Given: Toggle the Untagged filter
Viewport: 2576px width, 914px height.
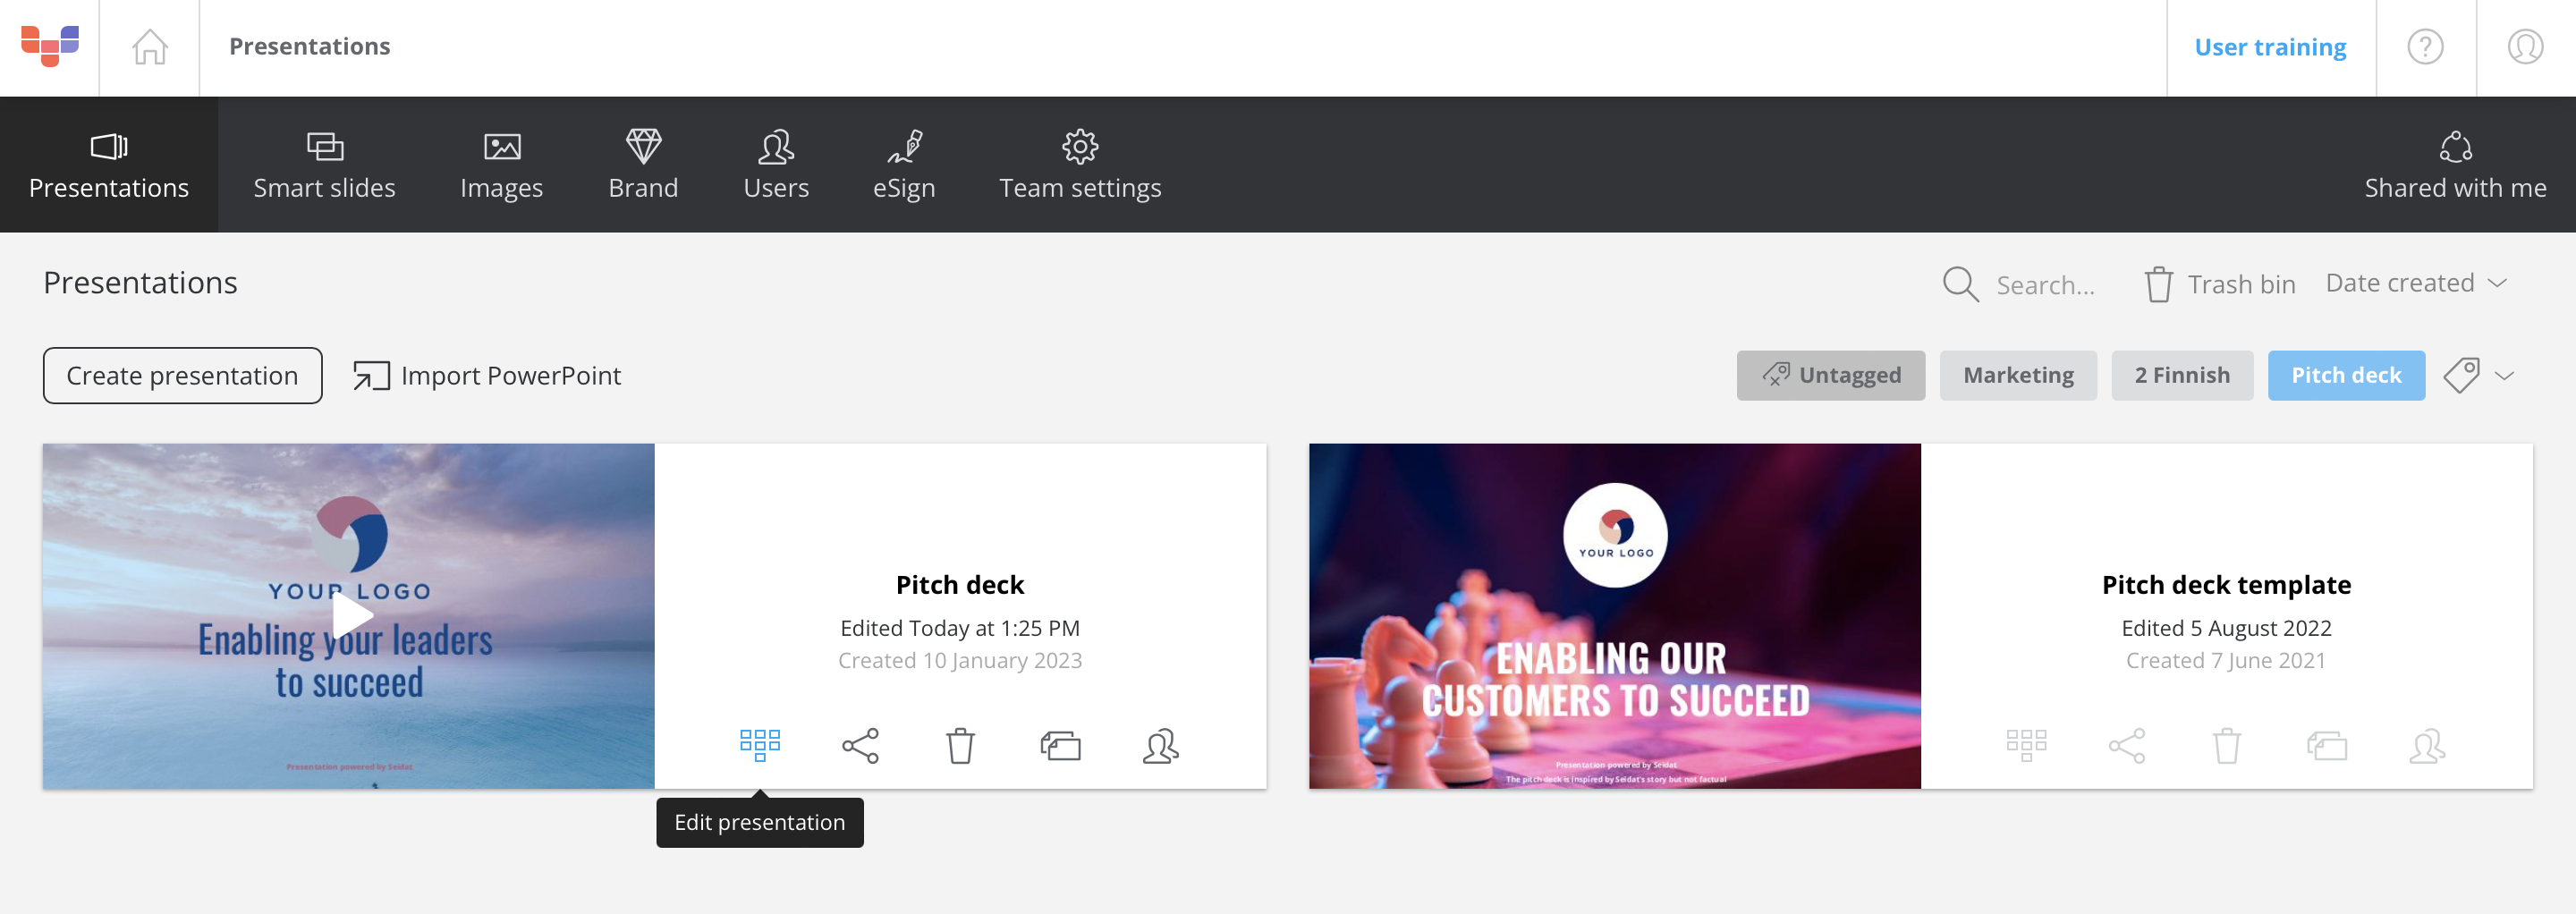Looking at the screenshot, I should (x=1831, y=375).
